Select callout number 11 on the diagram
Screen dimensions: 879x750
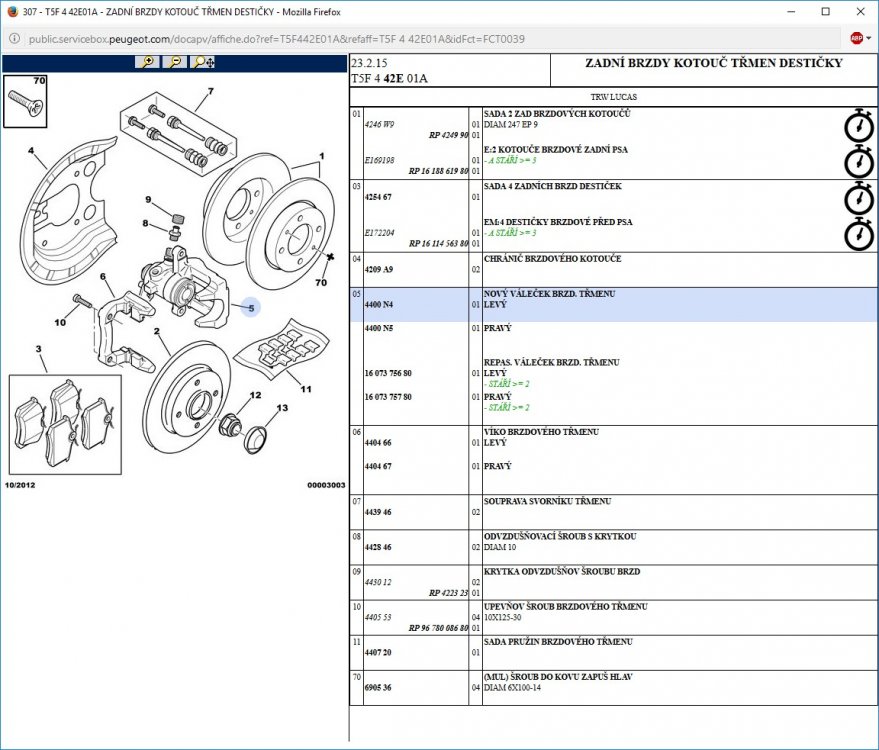coord(306,389)
